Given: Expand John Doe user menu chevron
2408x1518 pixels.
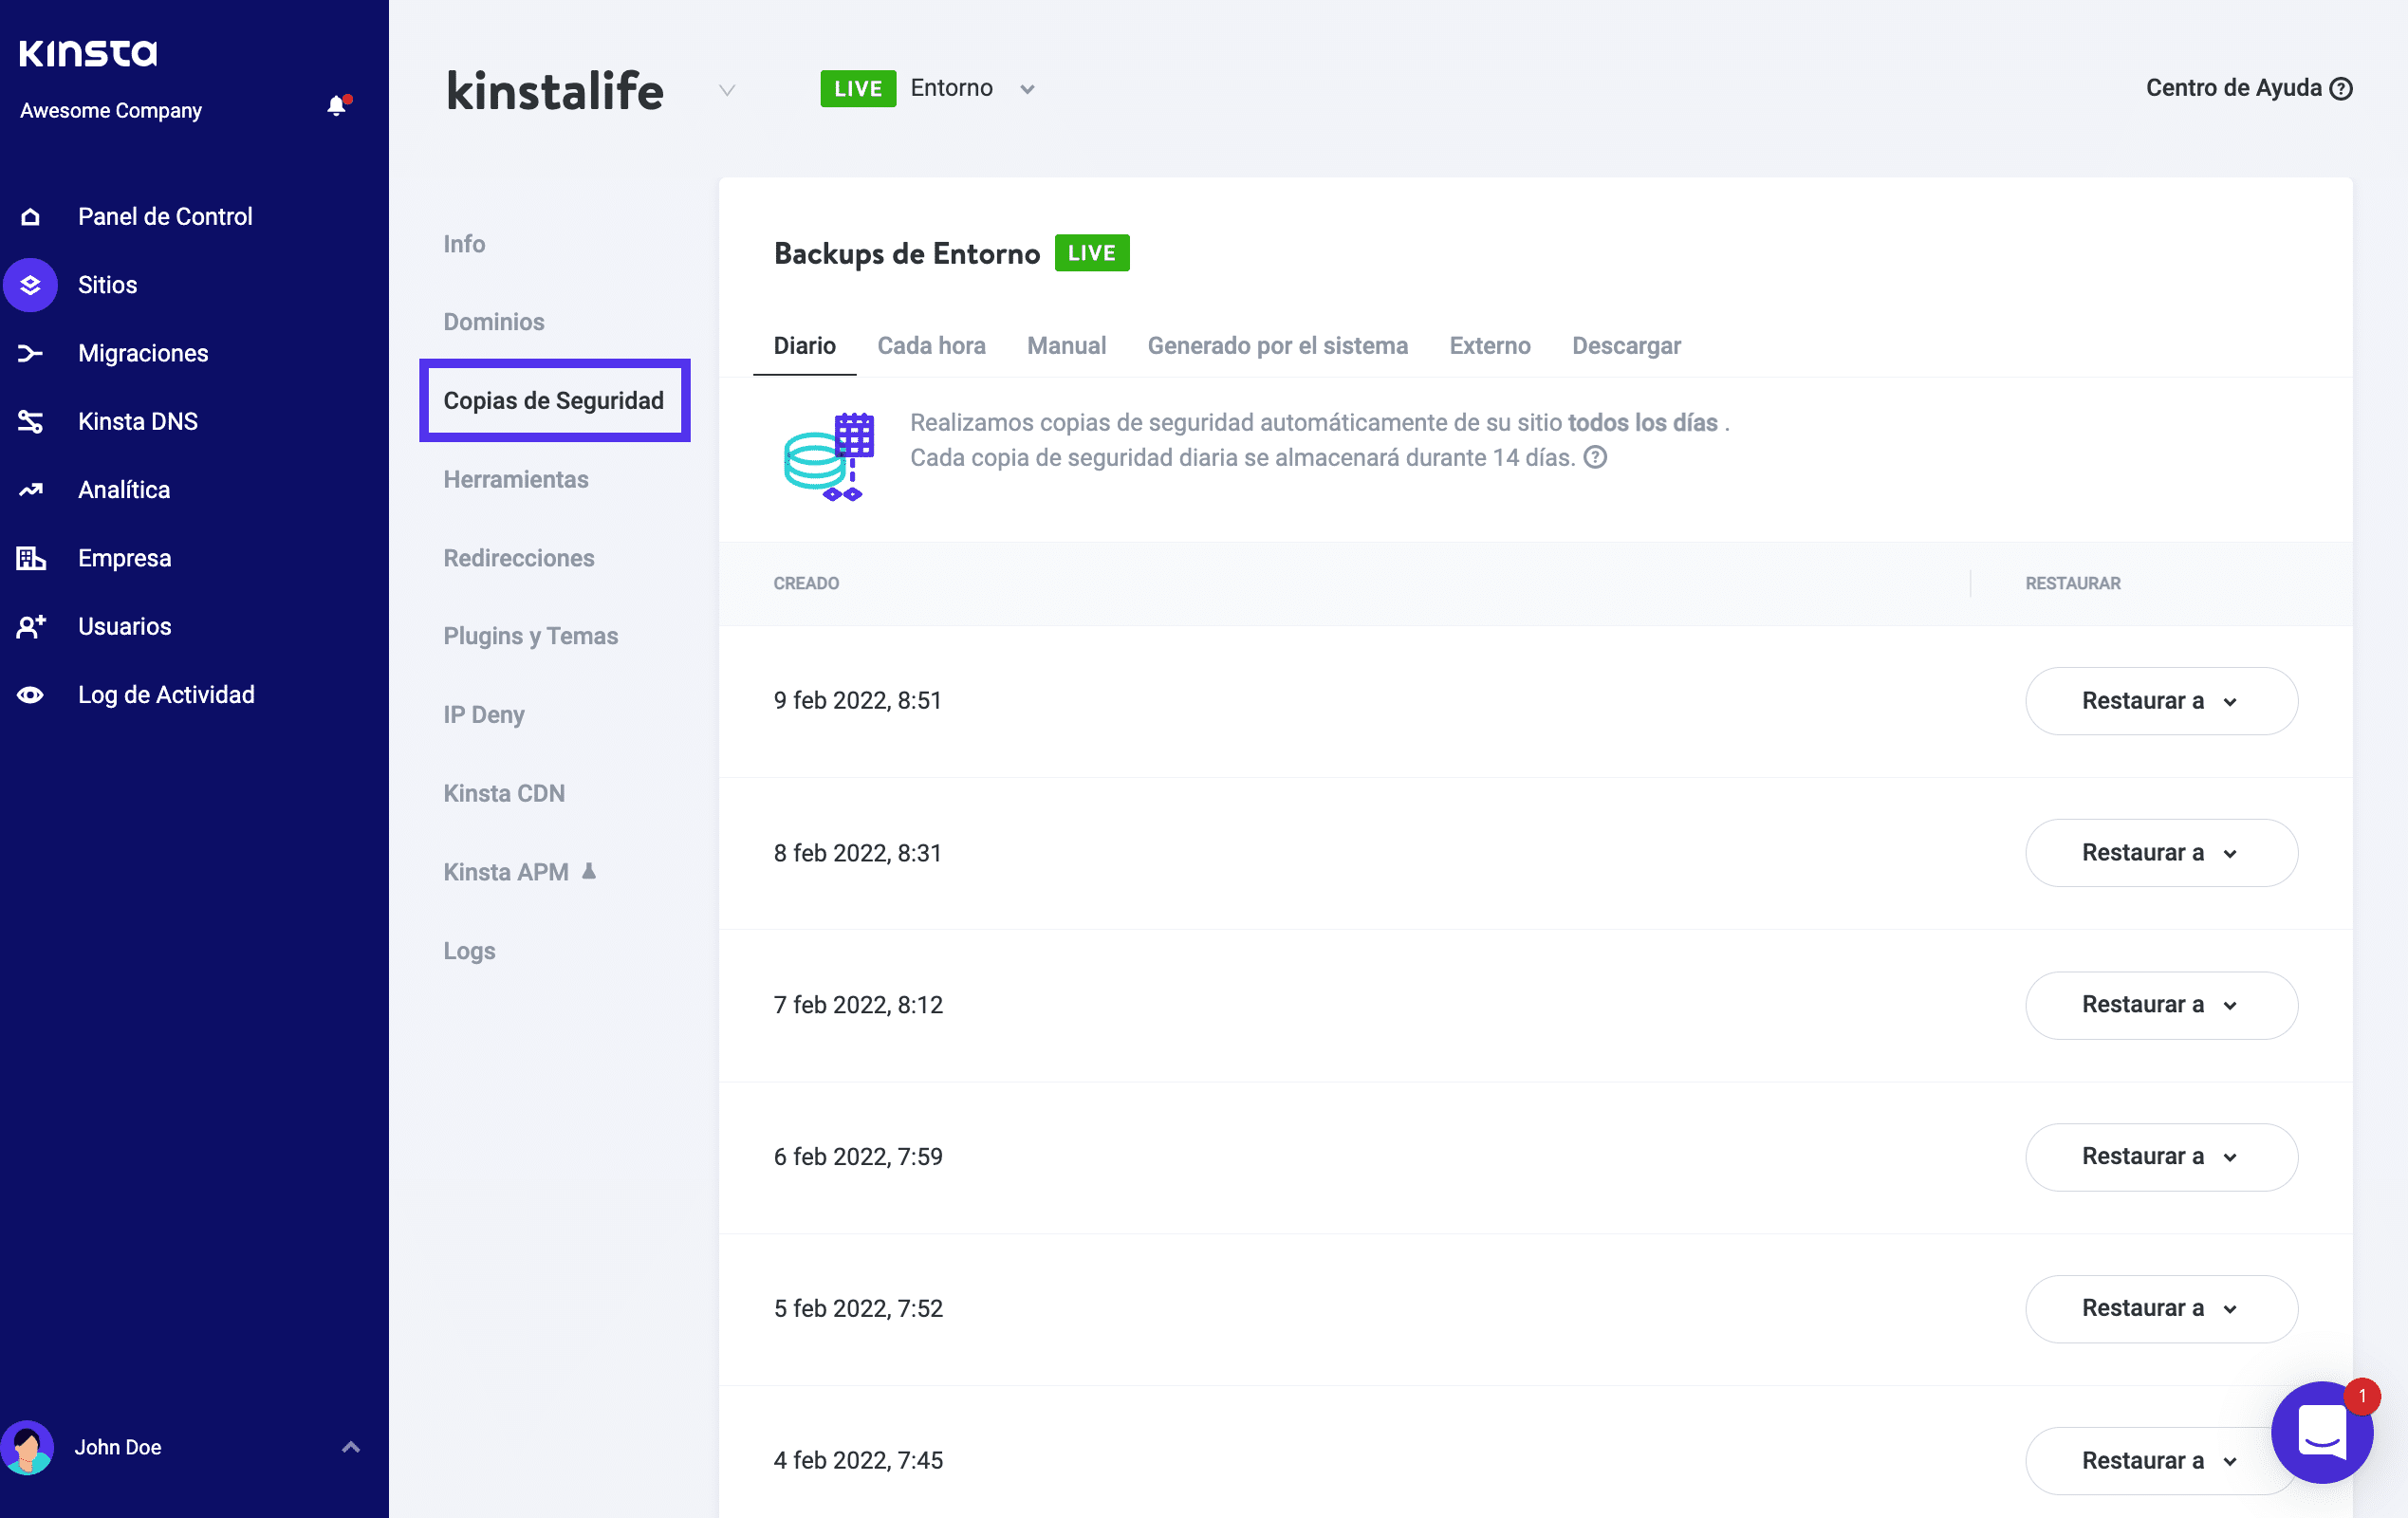Looking at the screenshot, I should pyautogui.click(x=350, y=1446).
